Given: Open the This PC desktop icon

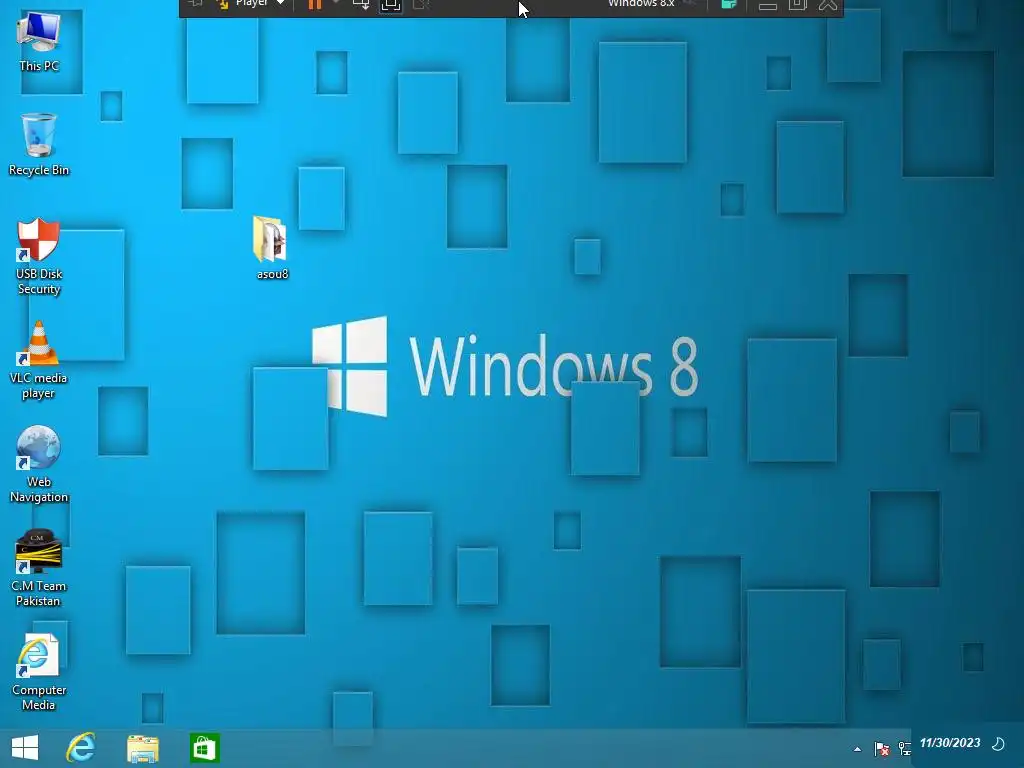Looking at the screenshot, I should point(39,42).
